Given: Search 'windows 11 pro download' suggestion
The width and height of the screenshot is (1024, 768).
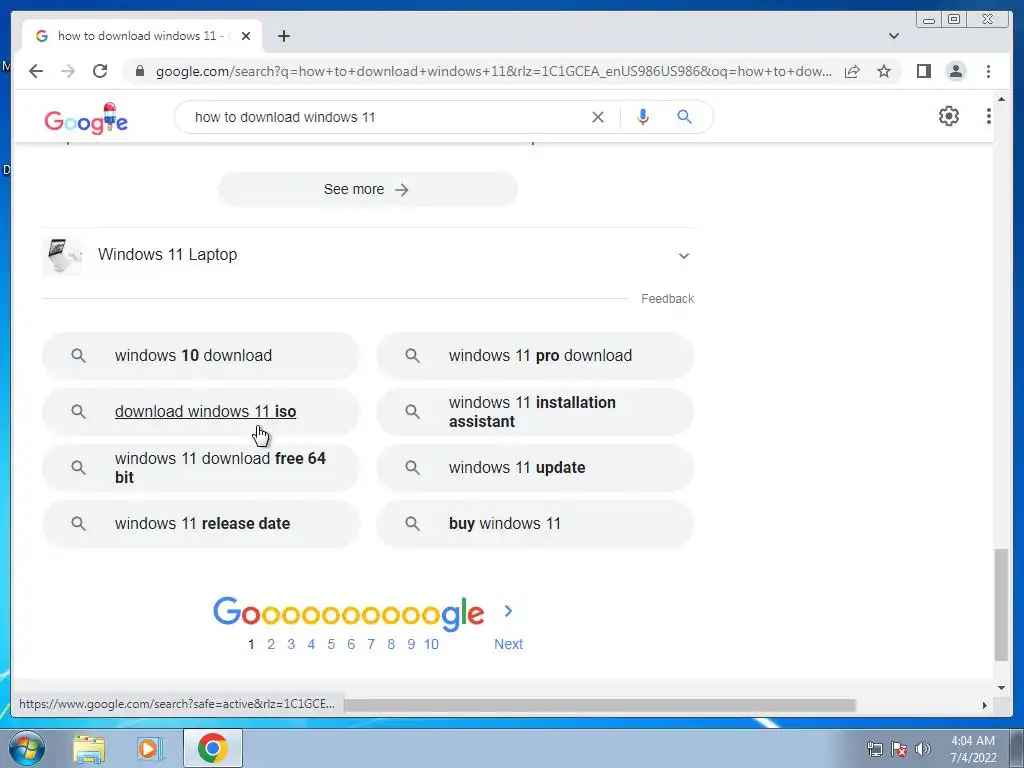Looking at the screenshot, I should [x=535, y=356].
